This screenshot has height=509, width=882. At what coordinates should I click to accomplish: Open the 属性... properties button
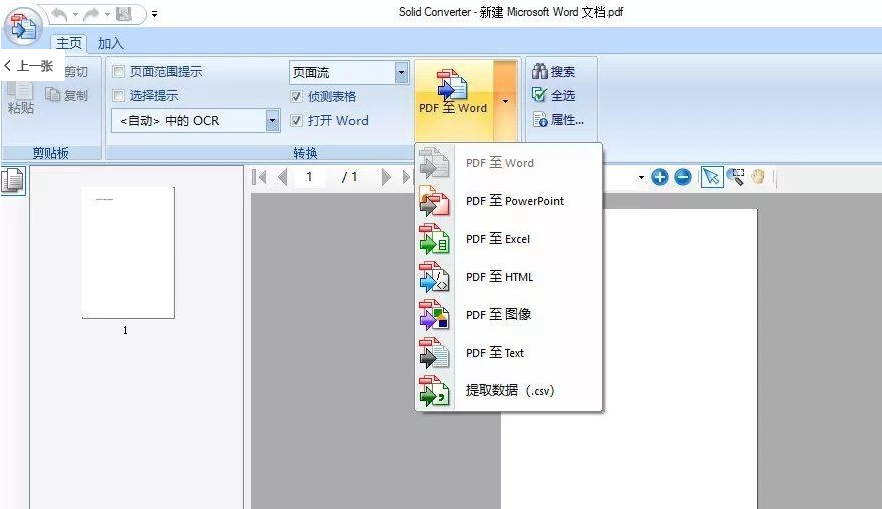click(x=558, y=119)
